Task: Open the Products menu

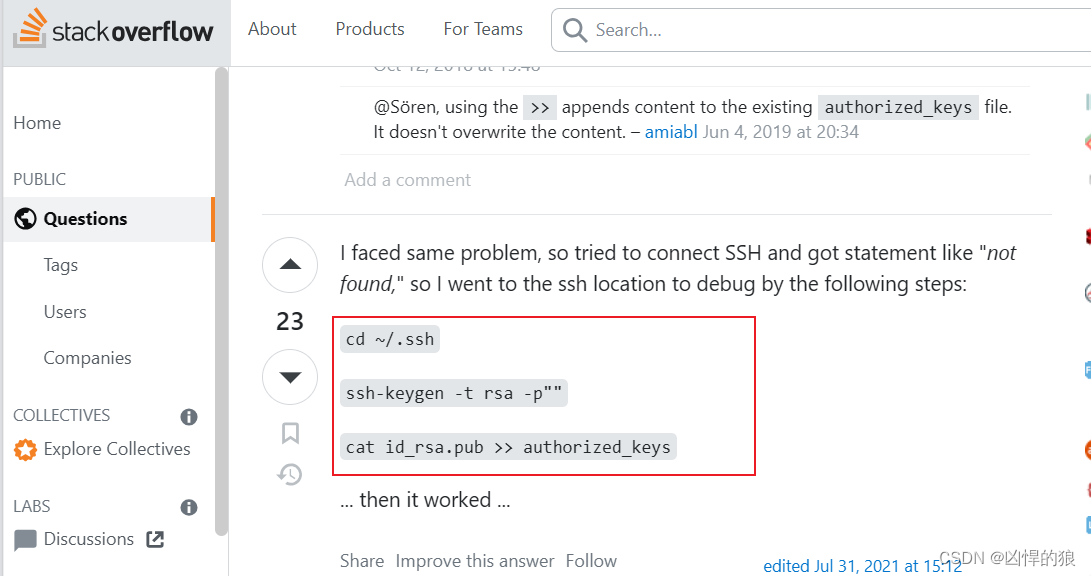Action: tap(369, 29)
